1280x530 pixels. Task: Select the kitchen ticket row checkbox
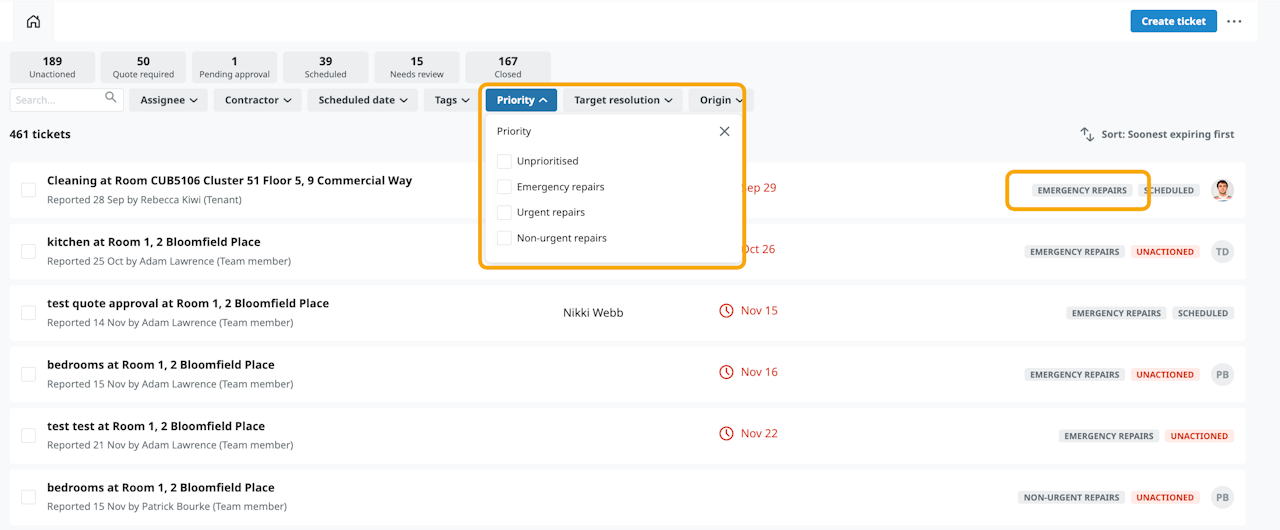click(28, 252)
